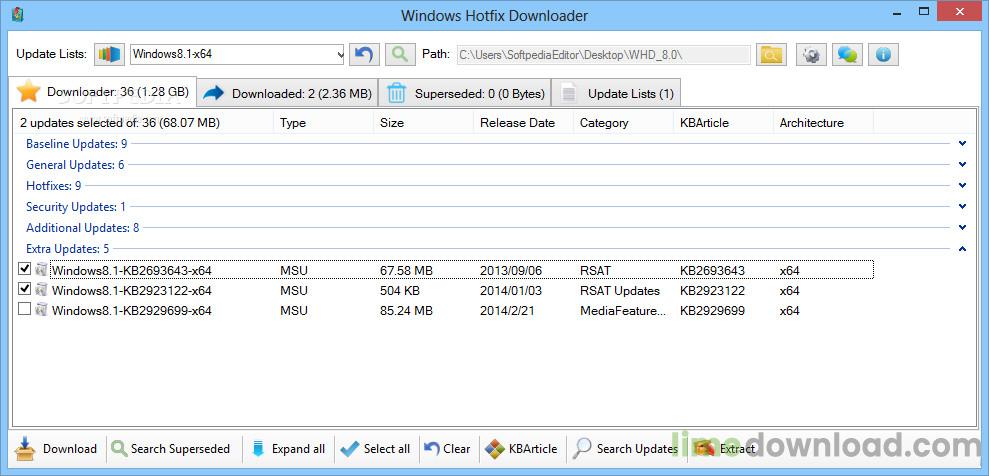
Task: Click the KB2929699 article cell
Action: 712,311
